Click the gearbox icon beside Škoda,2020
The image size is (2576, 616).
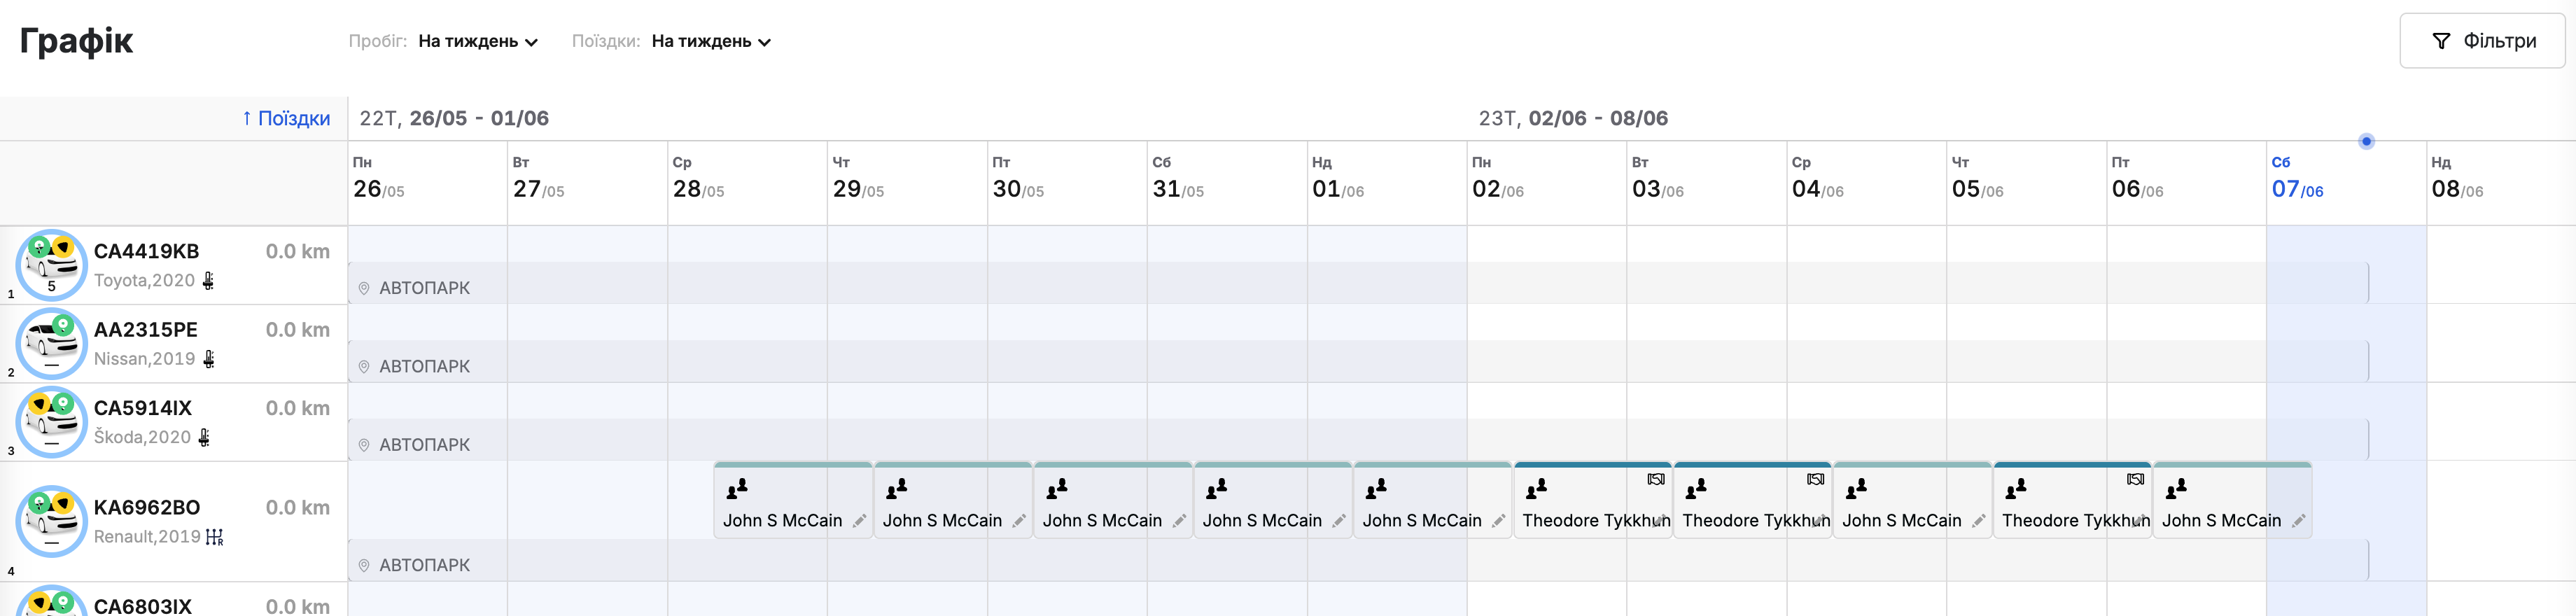tap(204, 437)
